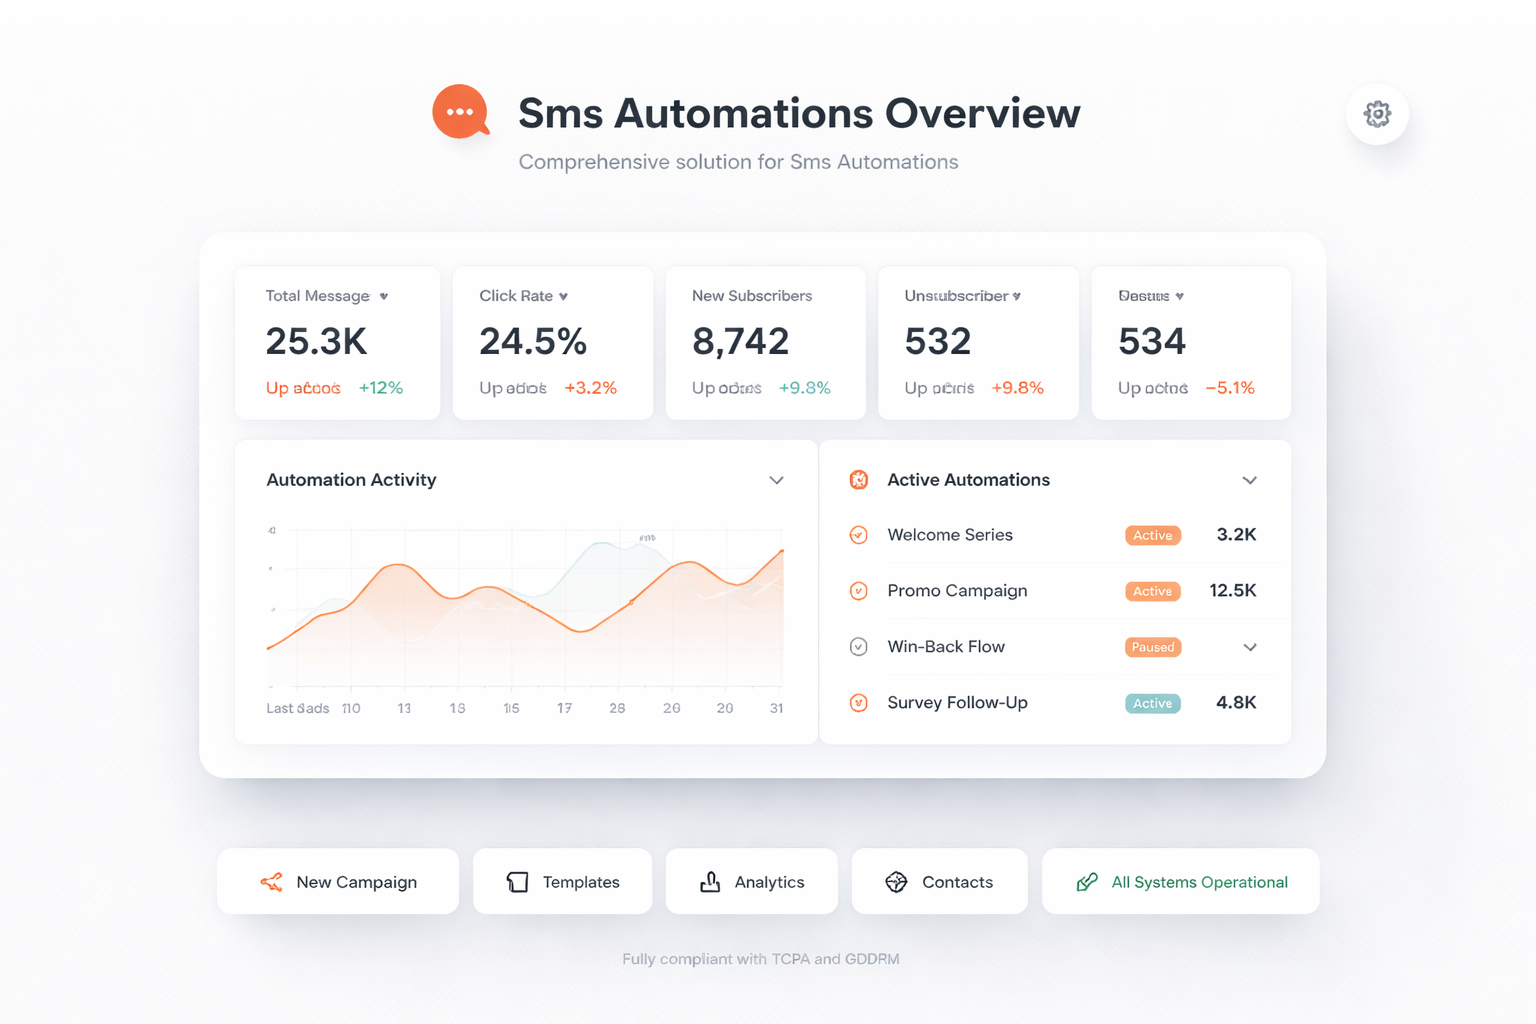Click the New Campaign share icon

(271, 882)
